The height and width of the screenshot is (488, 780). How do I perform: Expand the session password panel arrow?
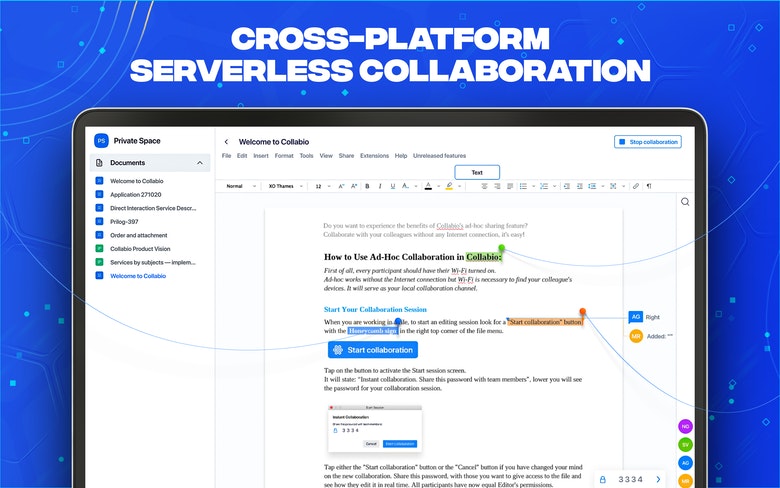(659, 480)
